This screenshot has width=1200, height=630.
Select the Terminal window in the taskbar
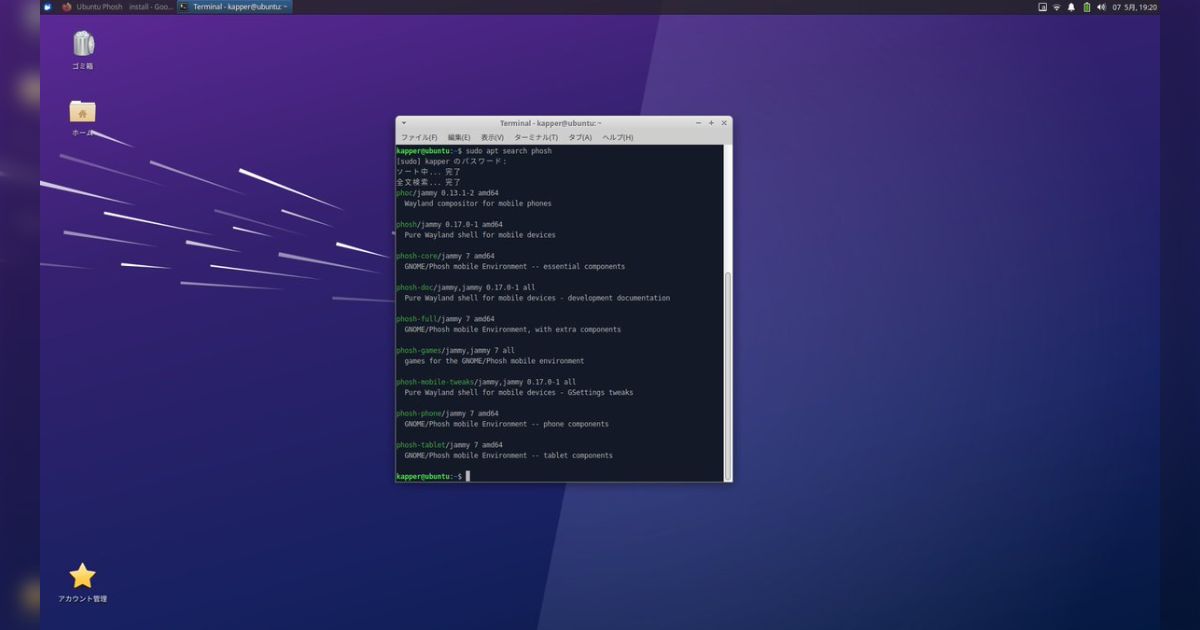pyautogui.click(x=235, y=6)
